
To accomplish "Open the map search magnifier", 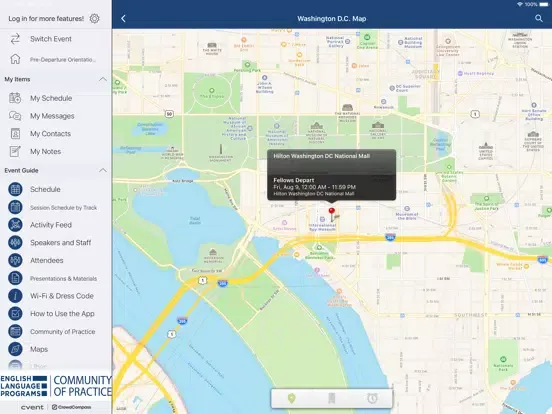I will [539, 18].
